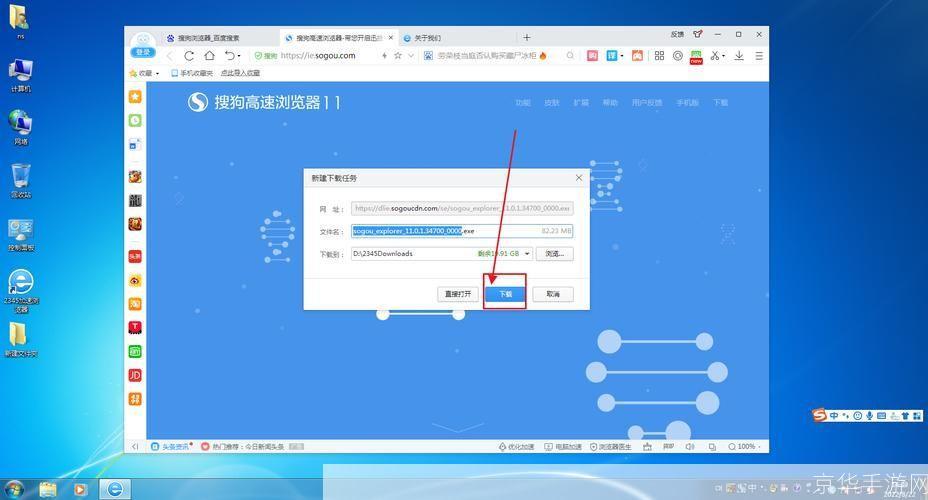
Task: Click the four-squares apps grid icon
Action: tap(659, 56)
